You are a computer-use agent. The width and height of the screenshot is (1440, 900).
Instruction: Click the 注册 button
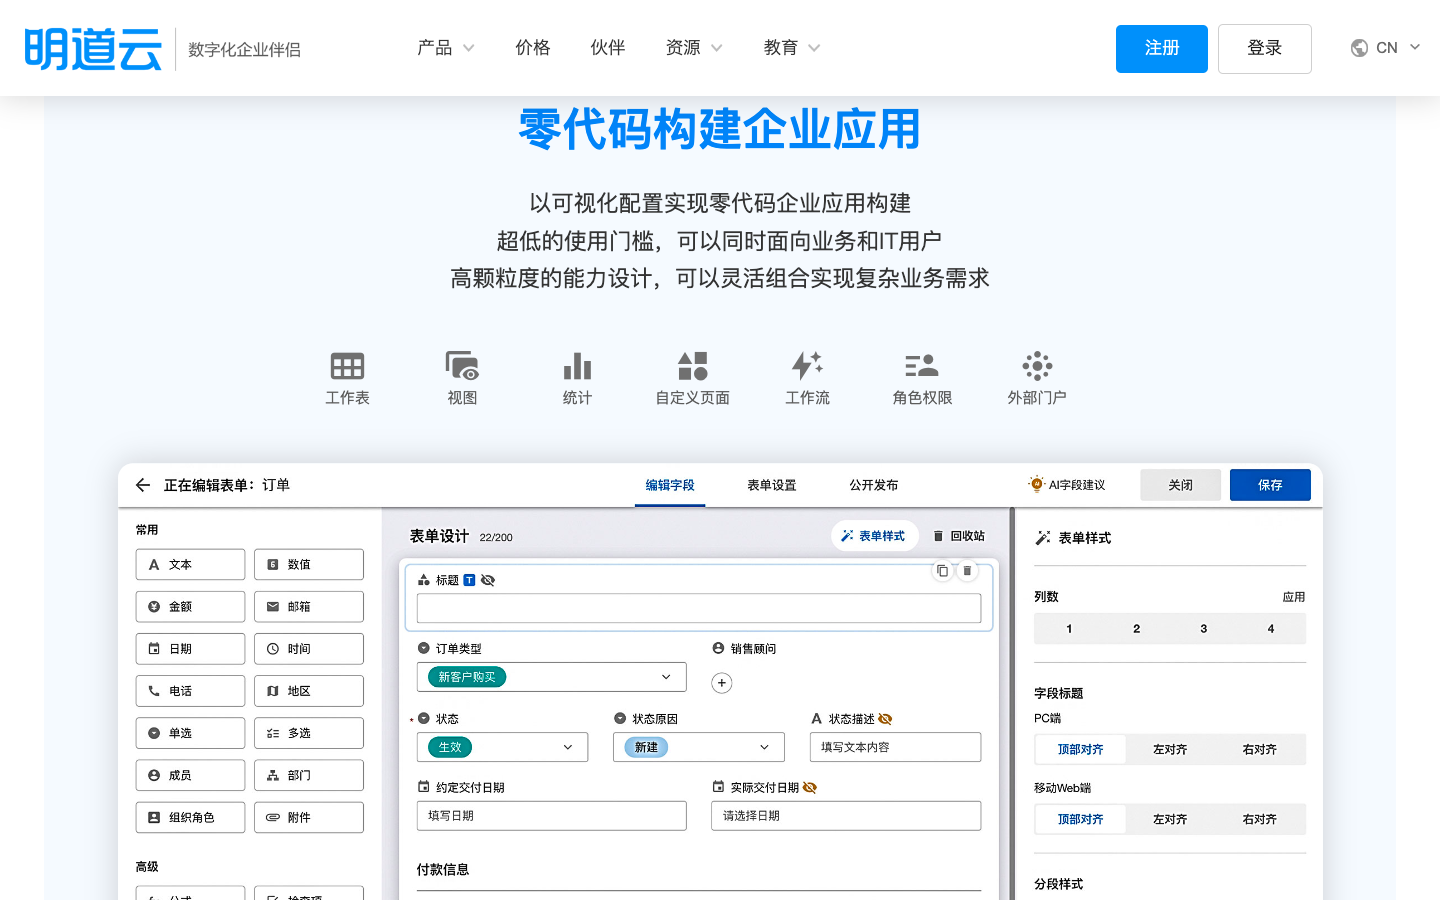(x=1161, y=47)
